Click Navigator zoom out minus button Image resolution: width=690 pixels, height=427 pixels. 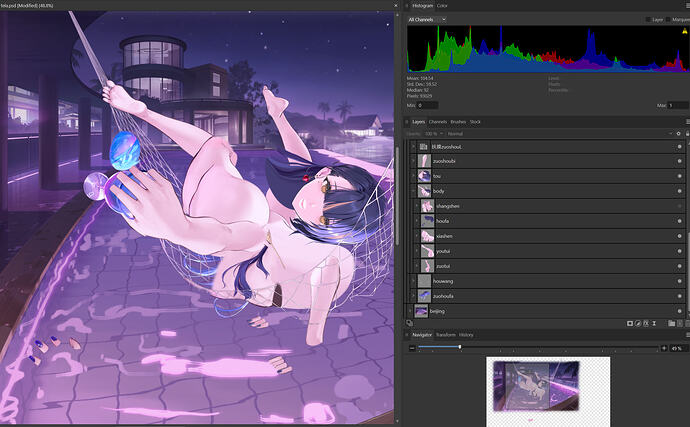pos(412,348)
